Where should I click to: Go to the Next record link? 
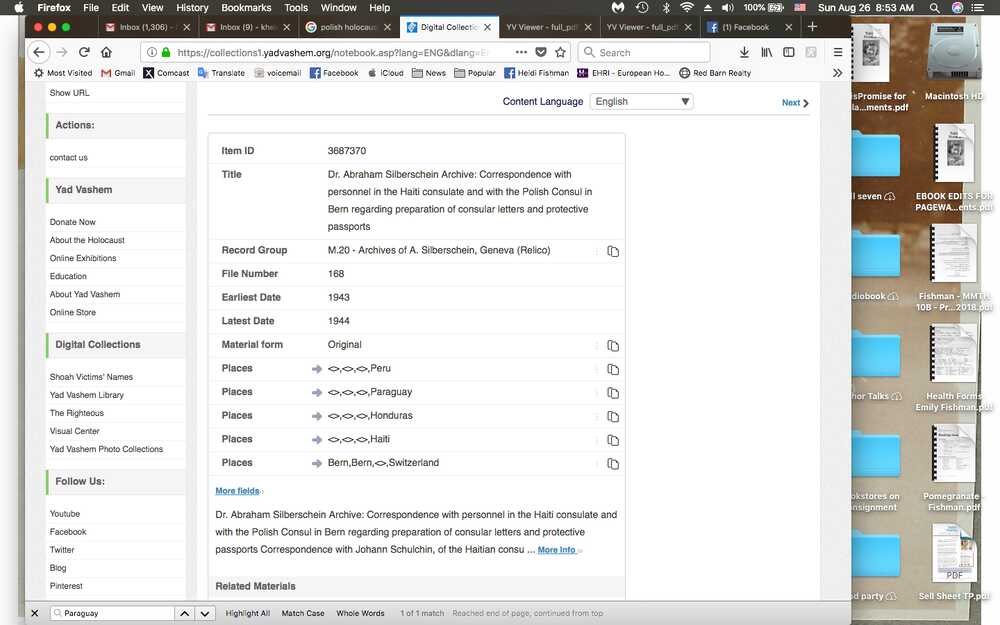click(795, 102)
